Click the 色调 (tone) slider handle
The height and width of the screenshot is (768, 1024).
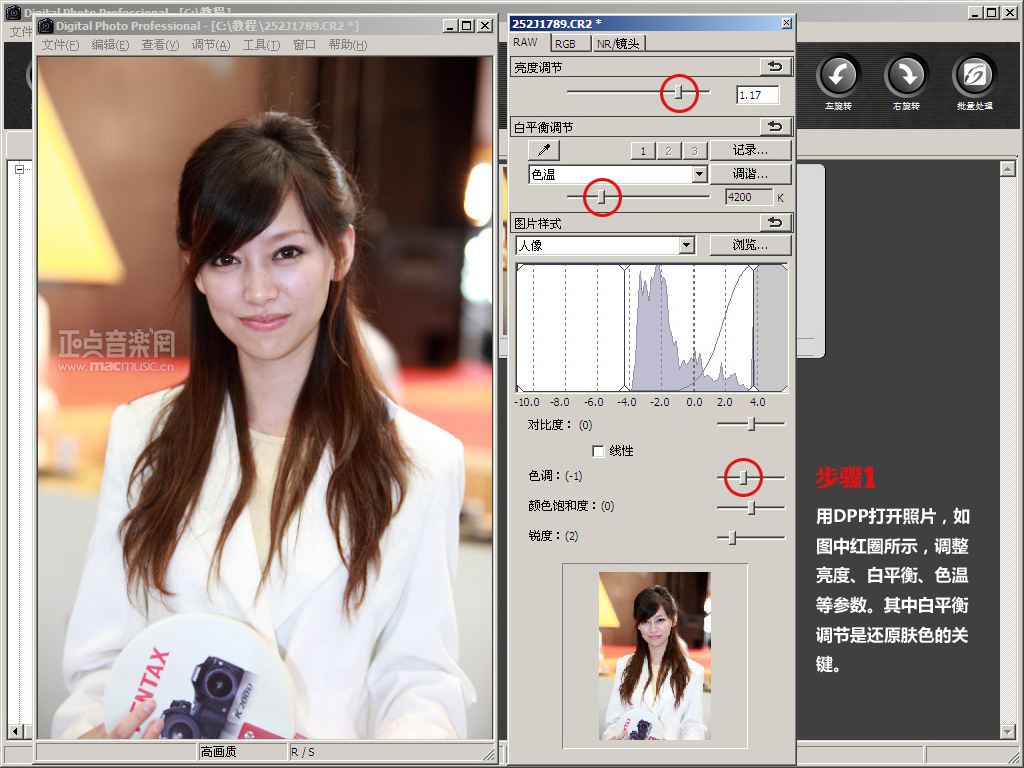(743, 479)
